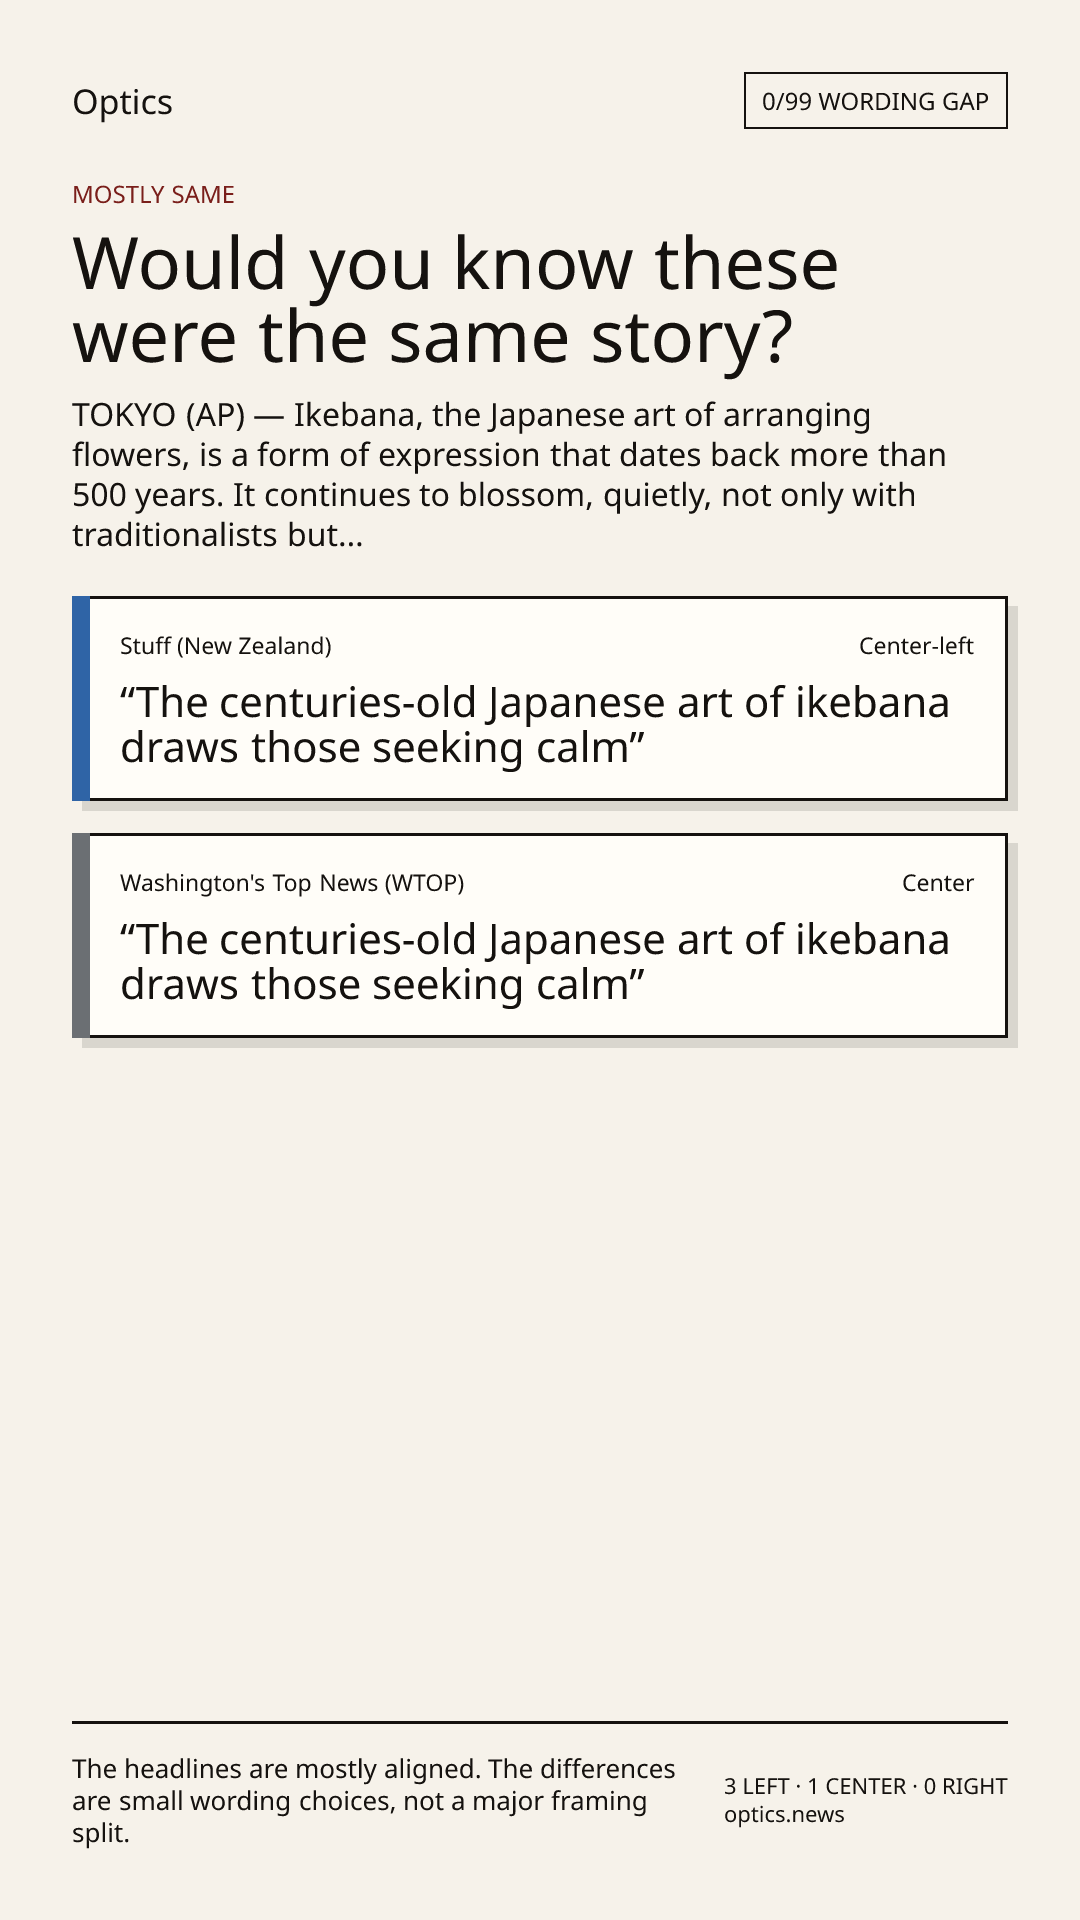This screenshot has width=1080, height=1920.
Task: Click the Center bias label on WTOP card
Action: 938,883
